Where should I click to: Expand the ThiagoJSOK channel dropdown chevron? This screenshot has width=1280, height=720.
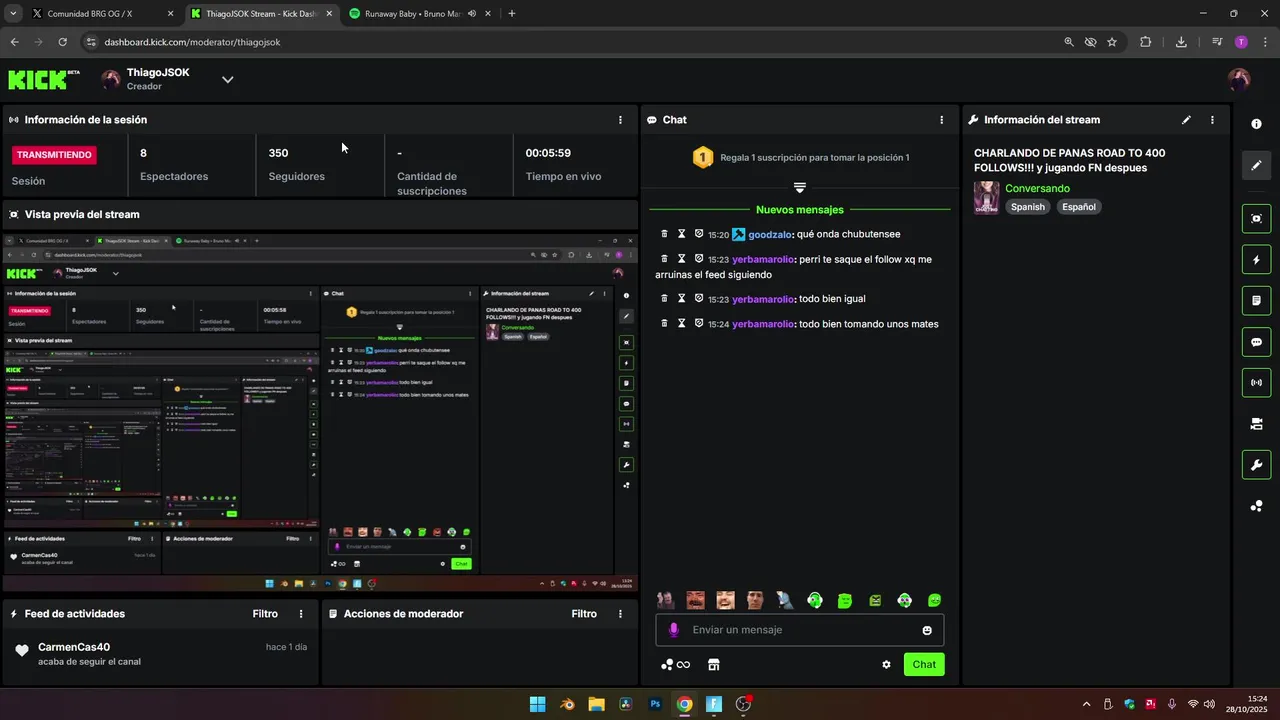click(227, 79)
